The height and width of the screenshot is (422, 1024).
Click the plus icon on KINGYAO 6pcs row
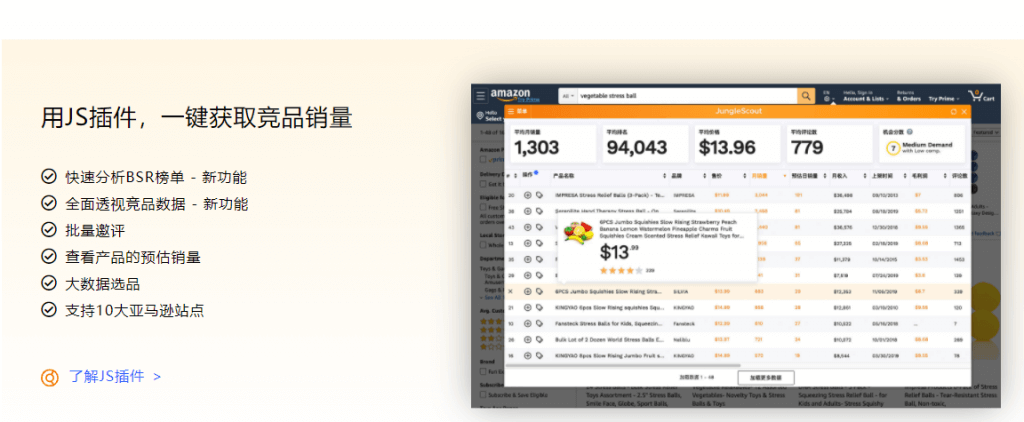[x=528, y=308]
